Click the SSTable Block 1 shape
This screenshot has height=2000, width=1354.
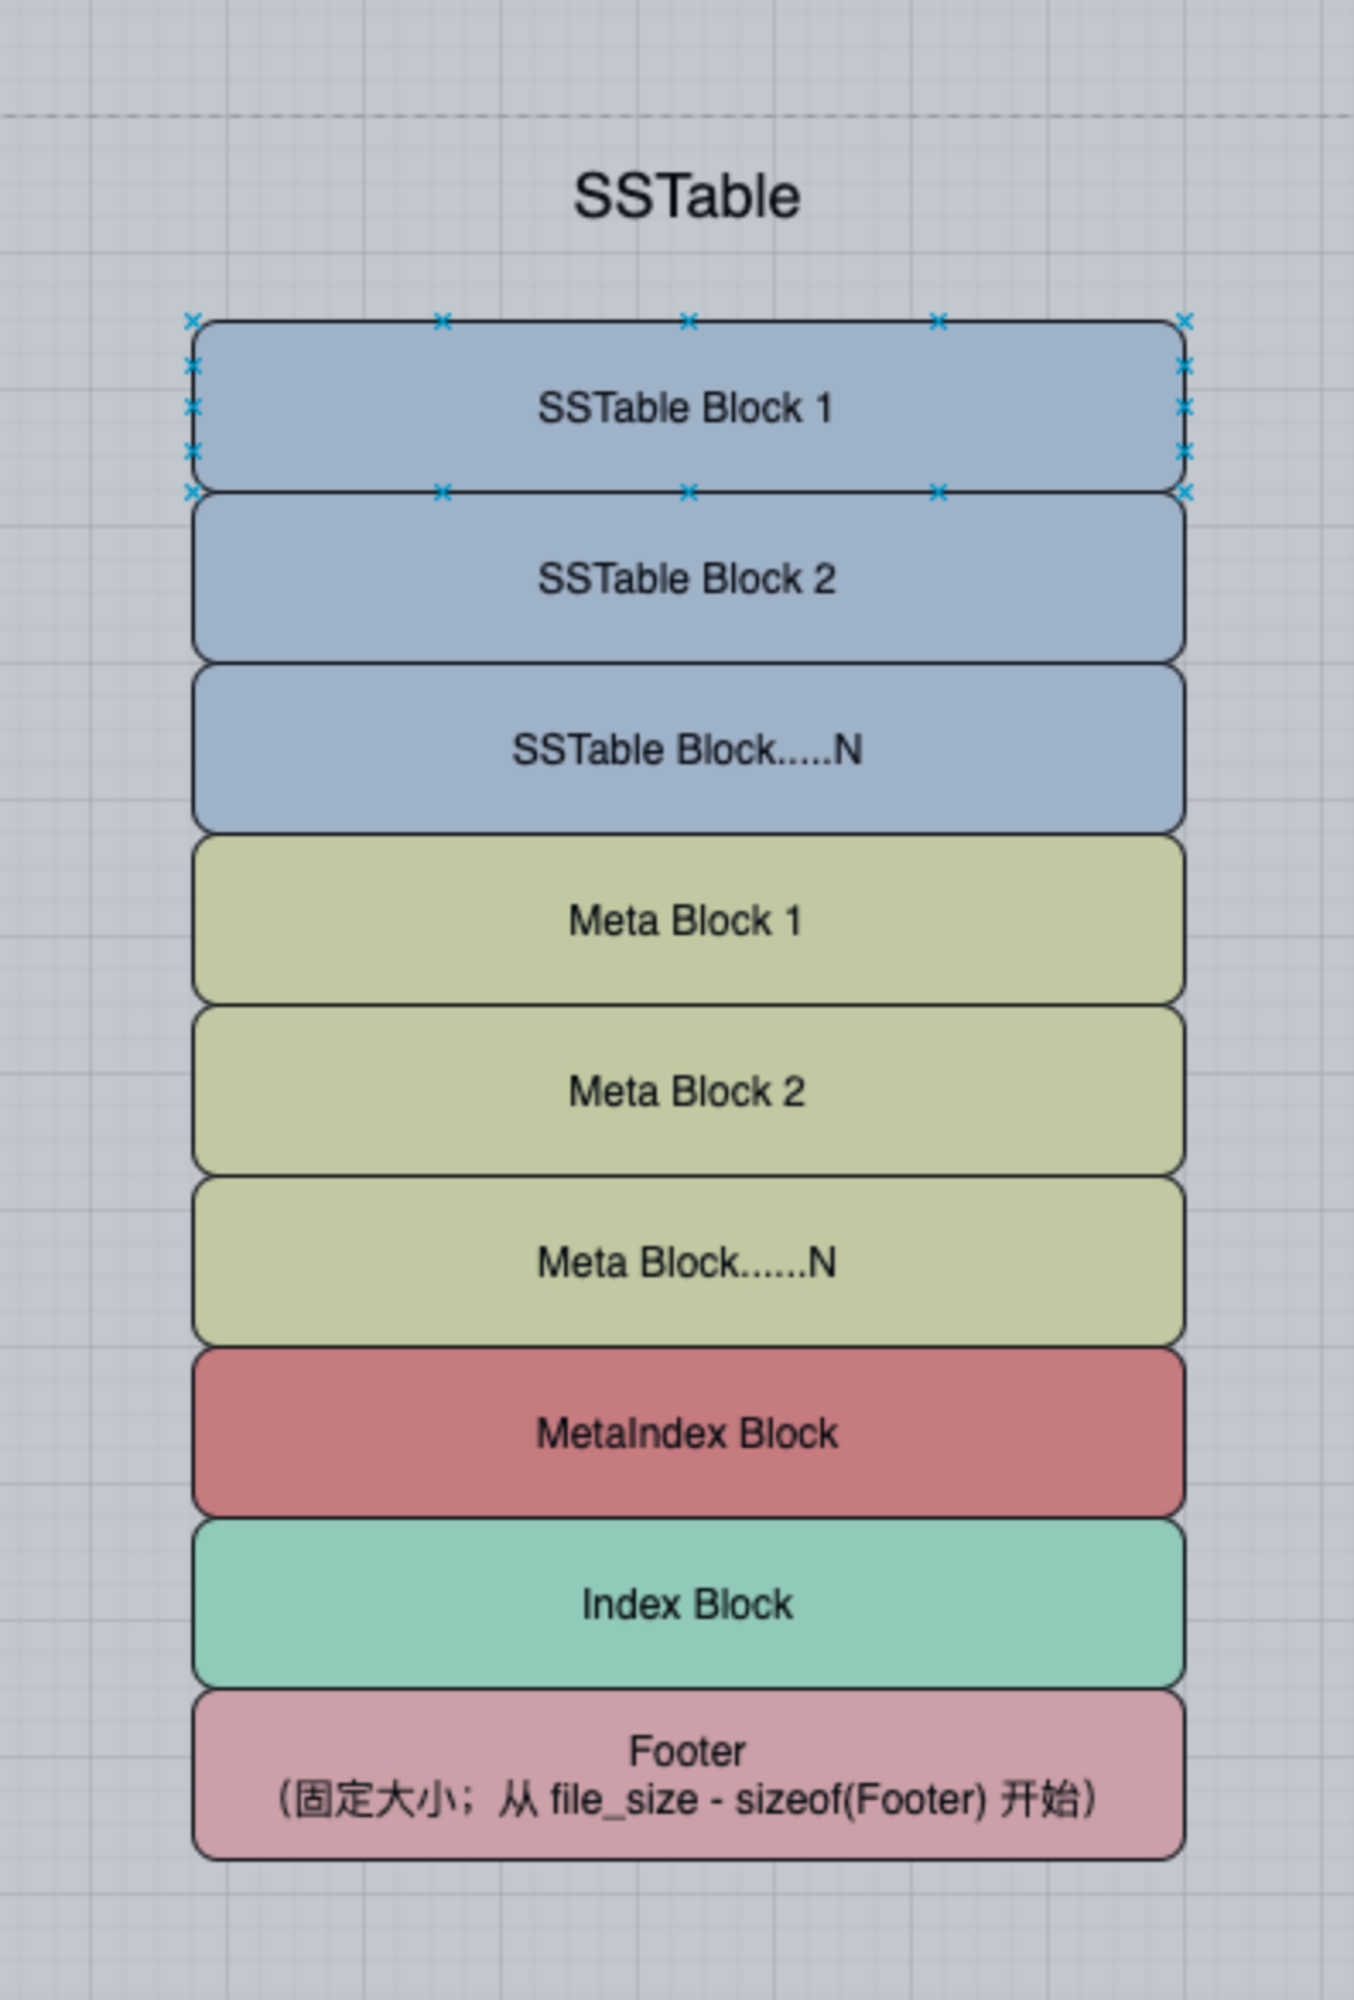[x=689, y=407]
